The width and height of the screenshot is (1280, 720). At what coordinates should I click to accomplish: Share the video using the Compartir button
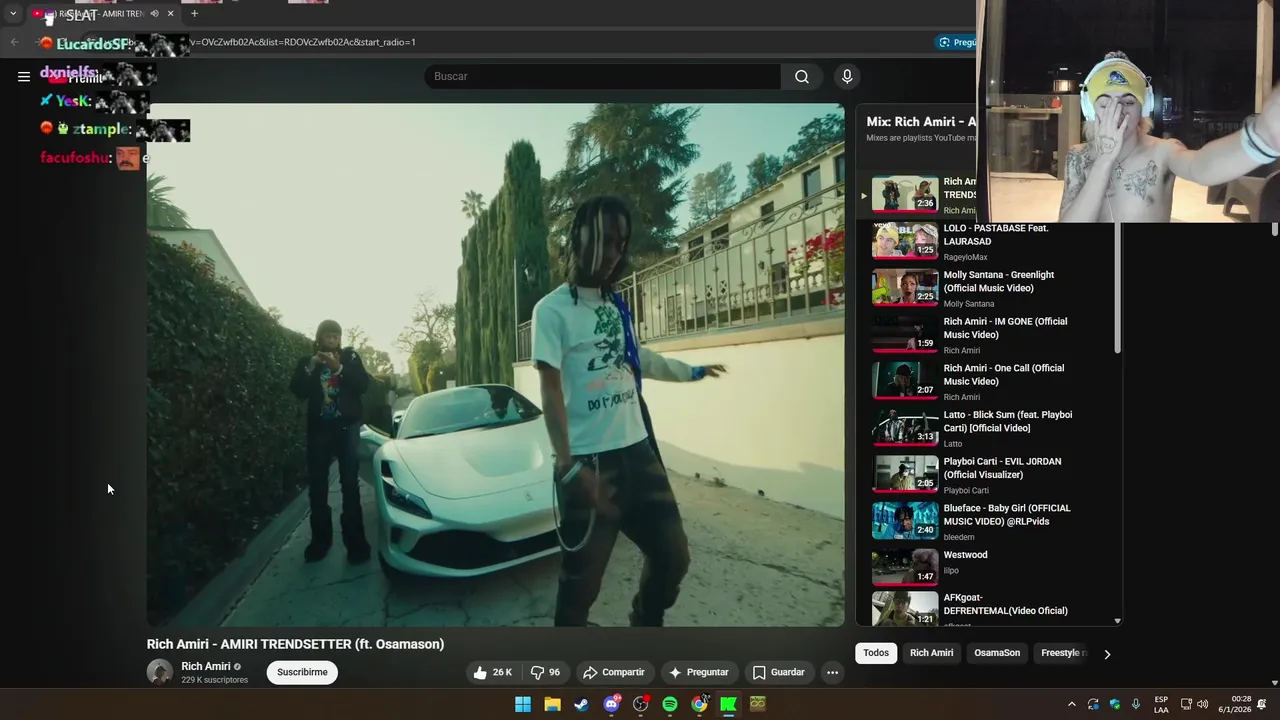pos(614,672)
